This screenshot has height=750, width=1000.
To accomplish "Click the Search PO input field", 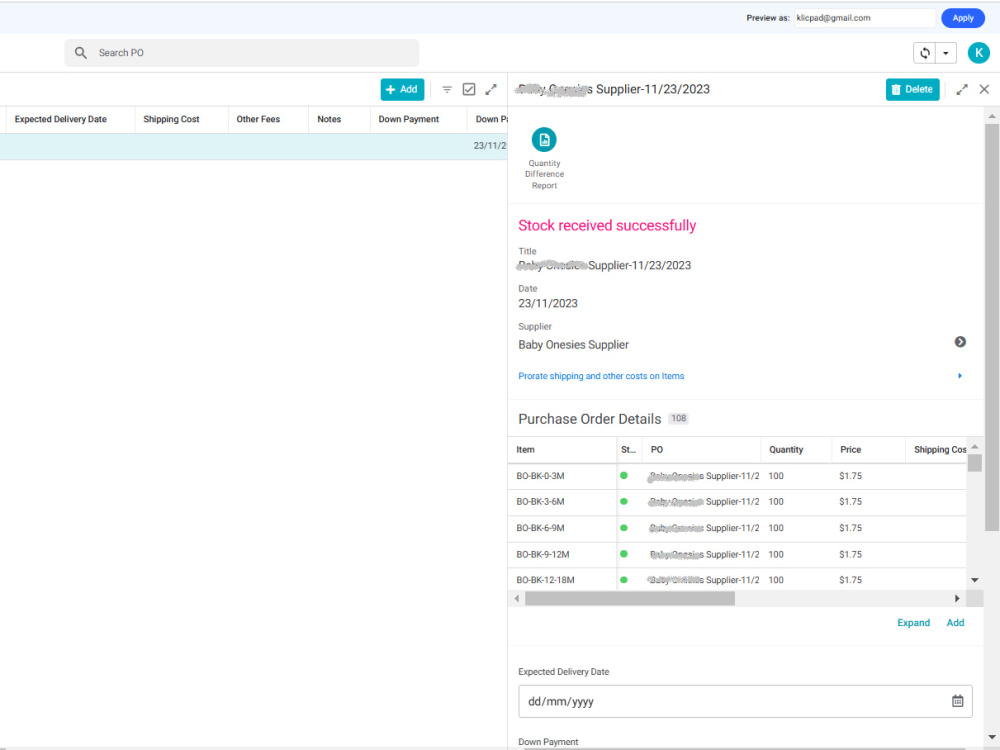I will pos(242,53).
